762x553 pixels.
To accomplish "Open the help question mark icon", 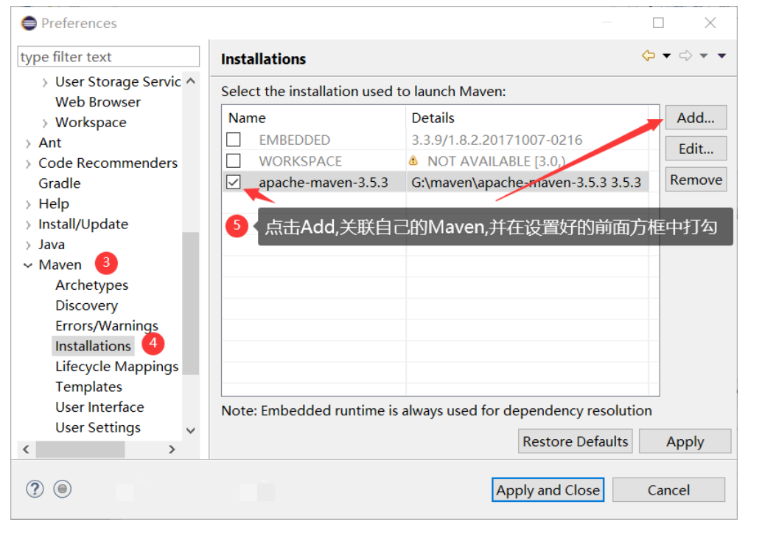I will click(35, 489).
